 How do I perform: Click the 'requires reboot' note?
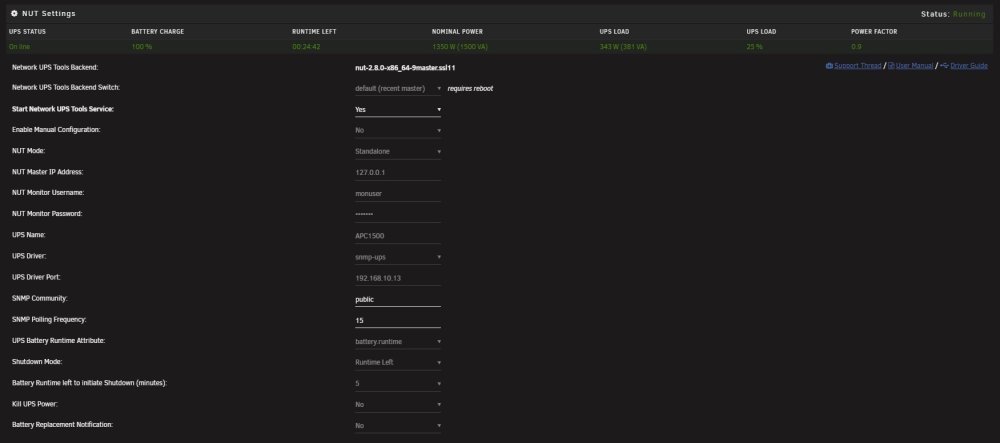(x=470, y=89)
